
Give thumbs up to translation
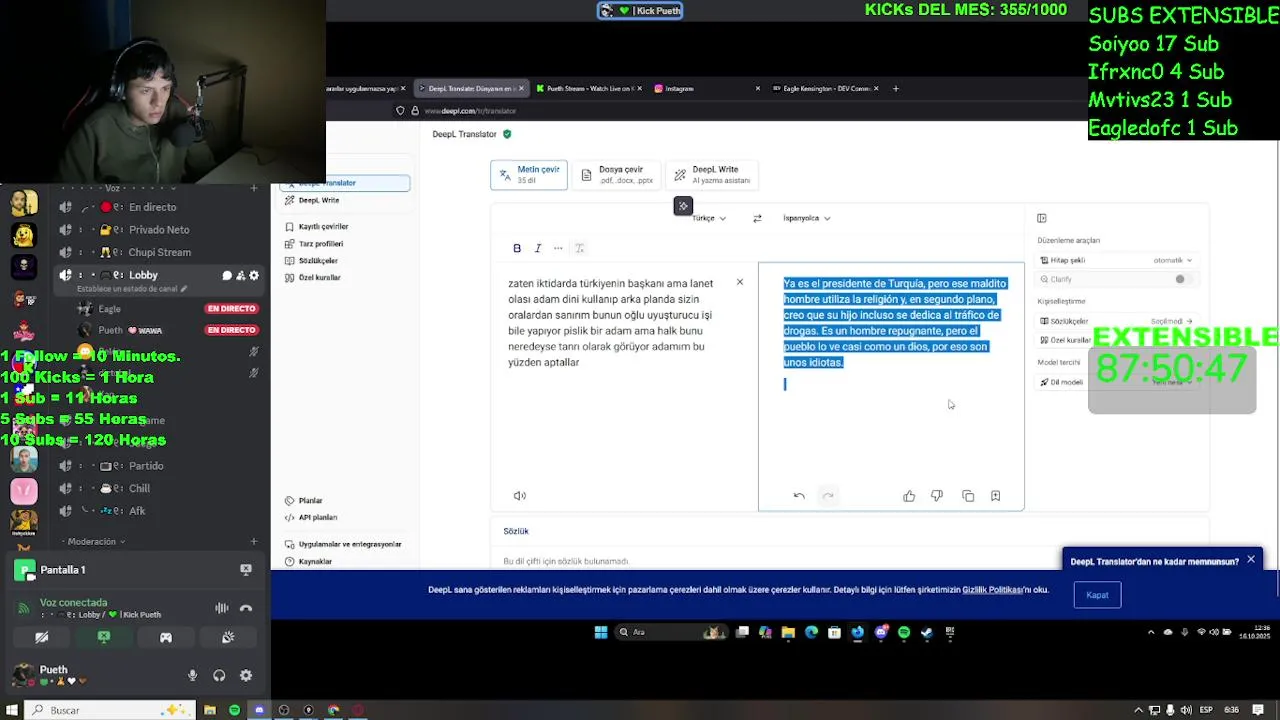click(909, 496)
